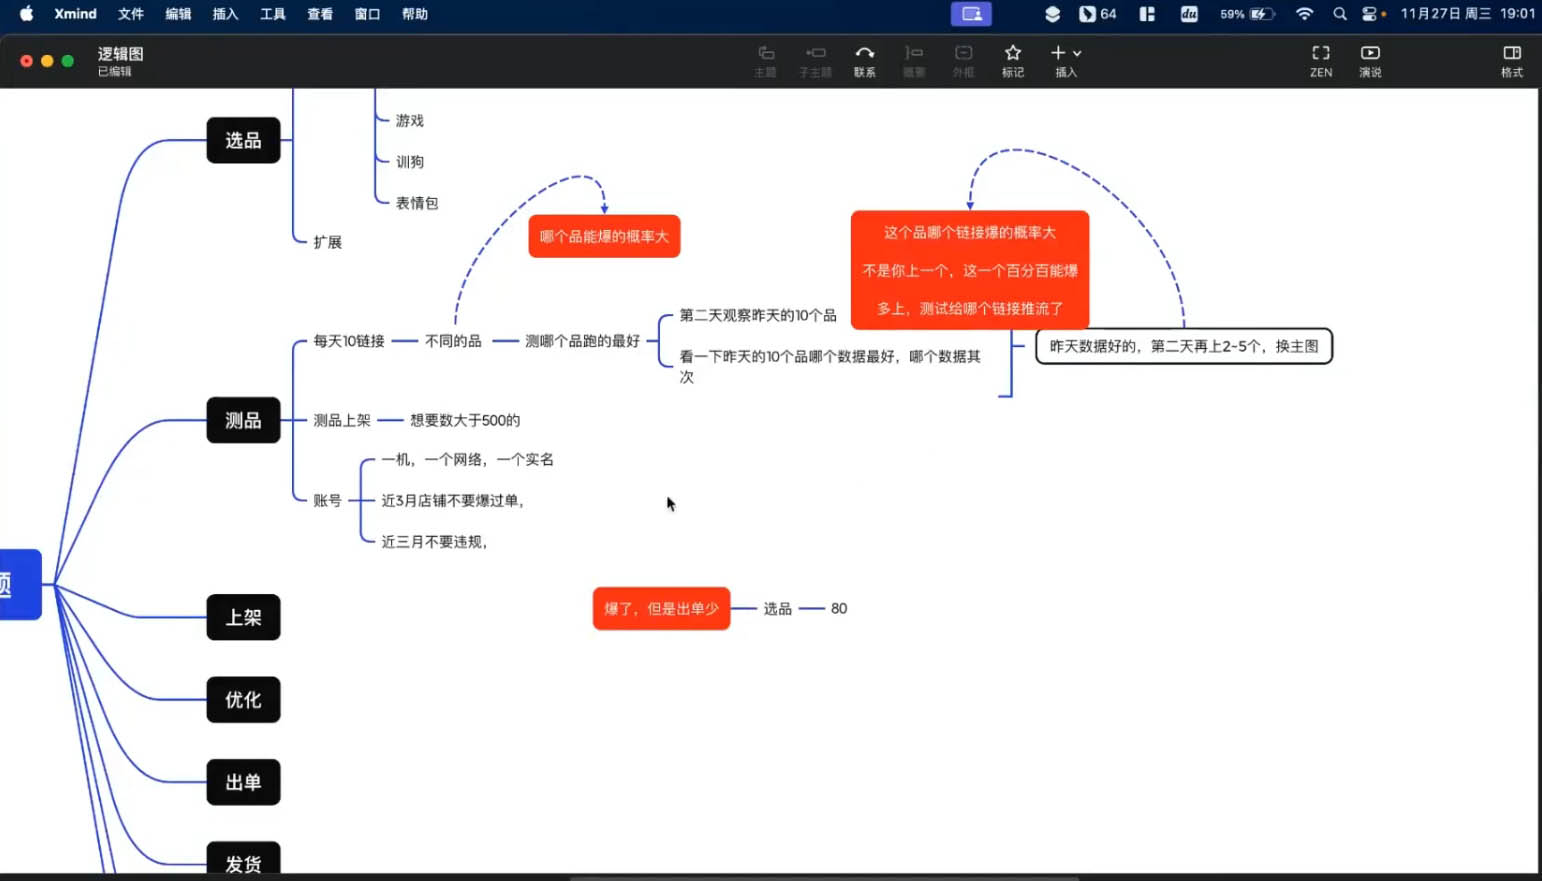The width and height of the screenshot is (1542, 881).
Task: Select red node 哪个品能爆的概率大
Action: point(604,236)
